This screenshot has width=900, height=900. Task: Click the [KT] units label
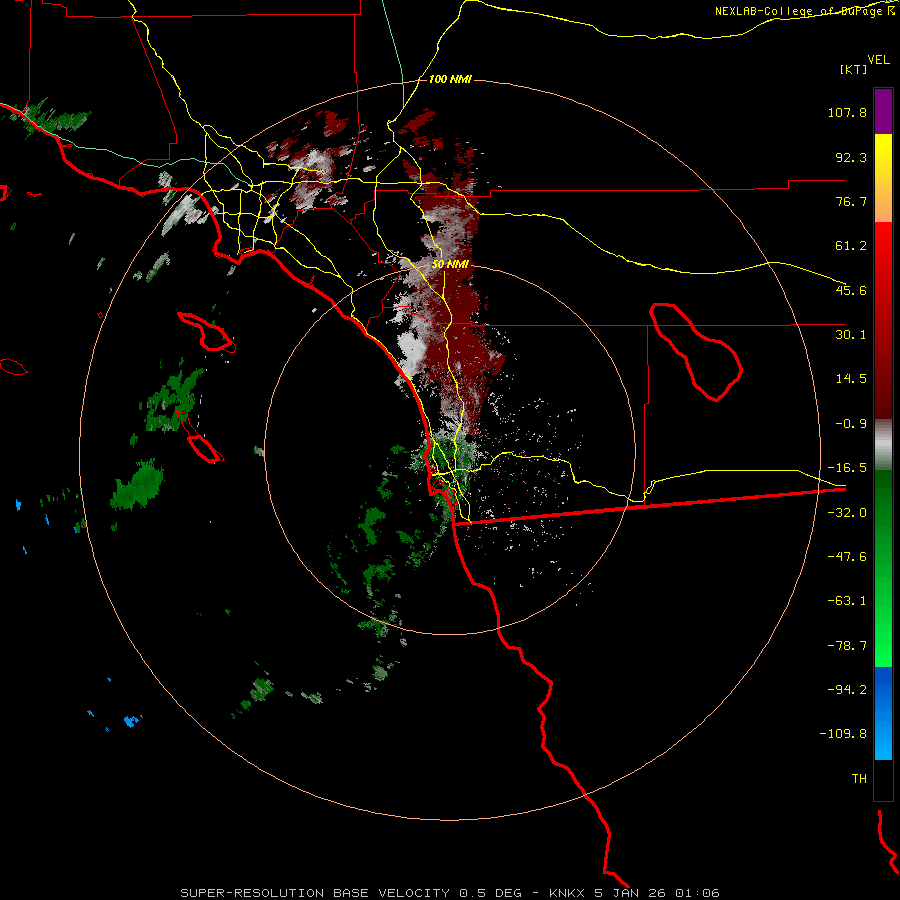click(854, 69)
